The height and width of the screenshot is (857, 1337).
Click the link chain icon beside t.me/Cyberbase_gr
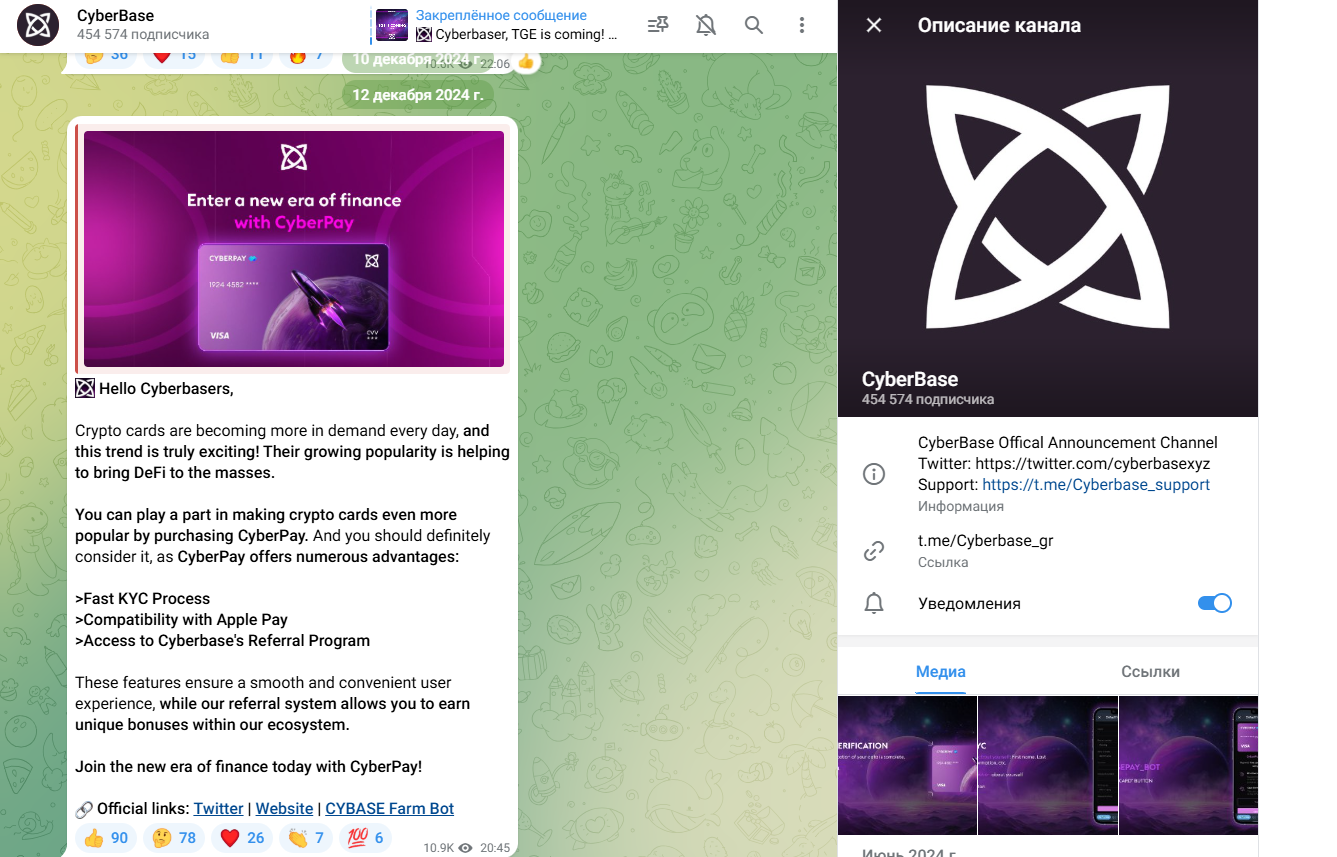coord(874,551)
